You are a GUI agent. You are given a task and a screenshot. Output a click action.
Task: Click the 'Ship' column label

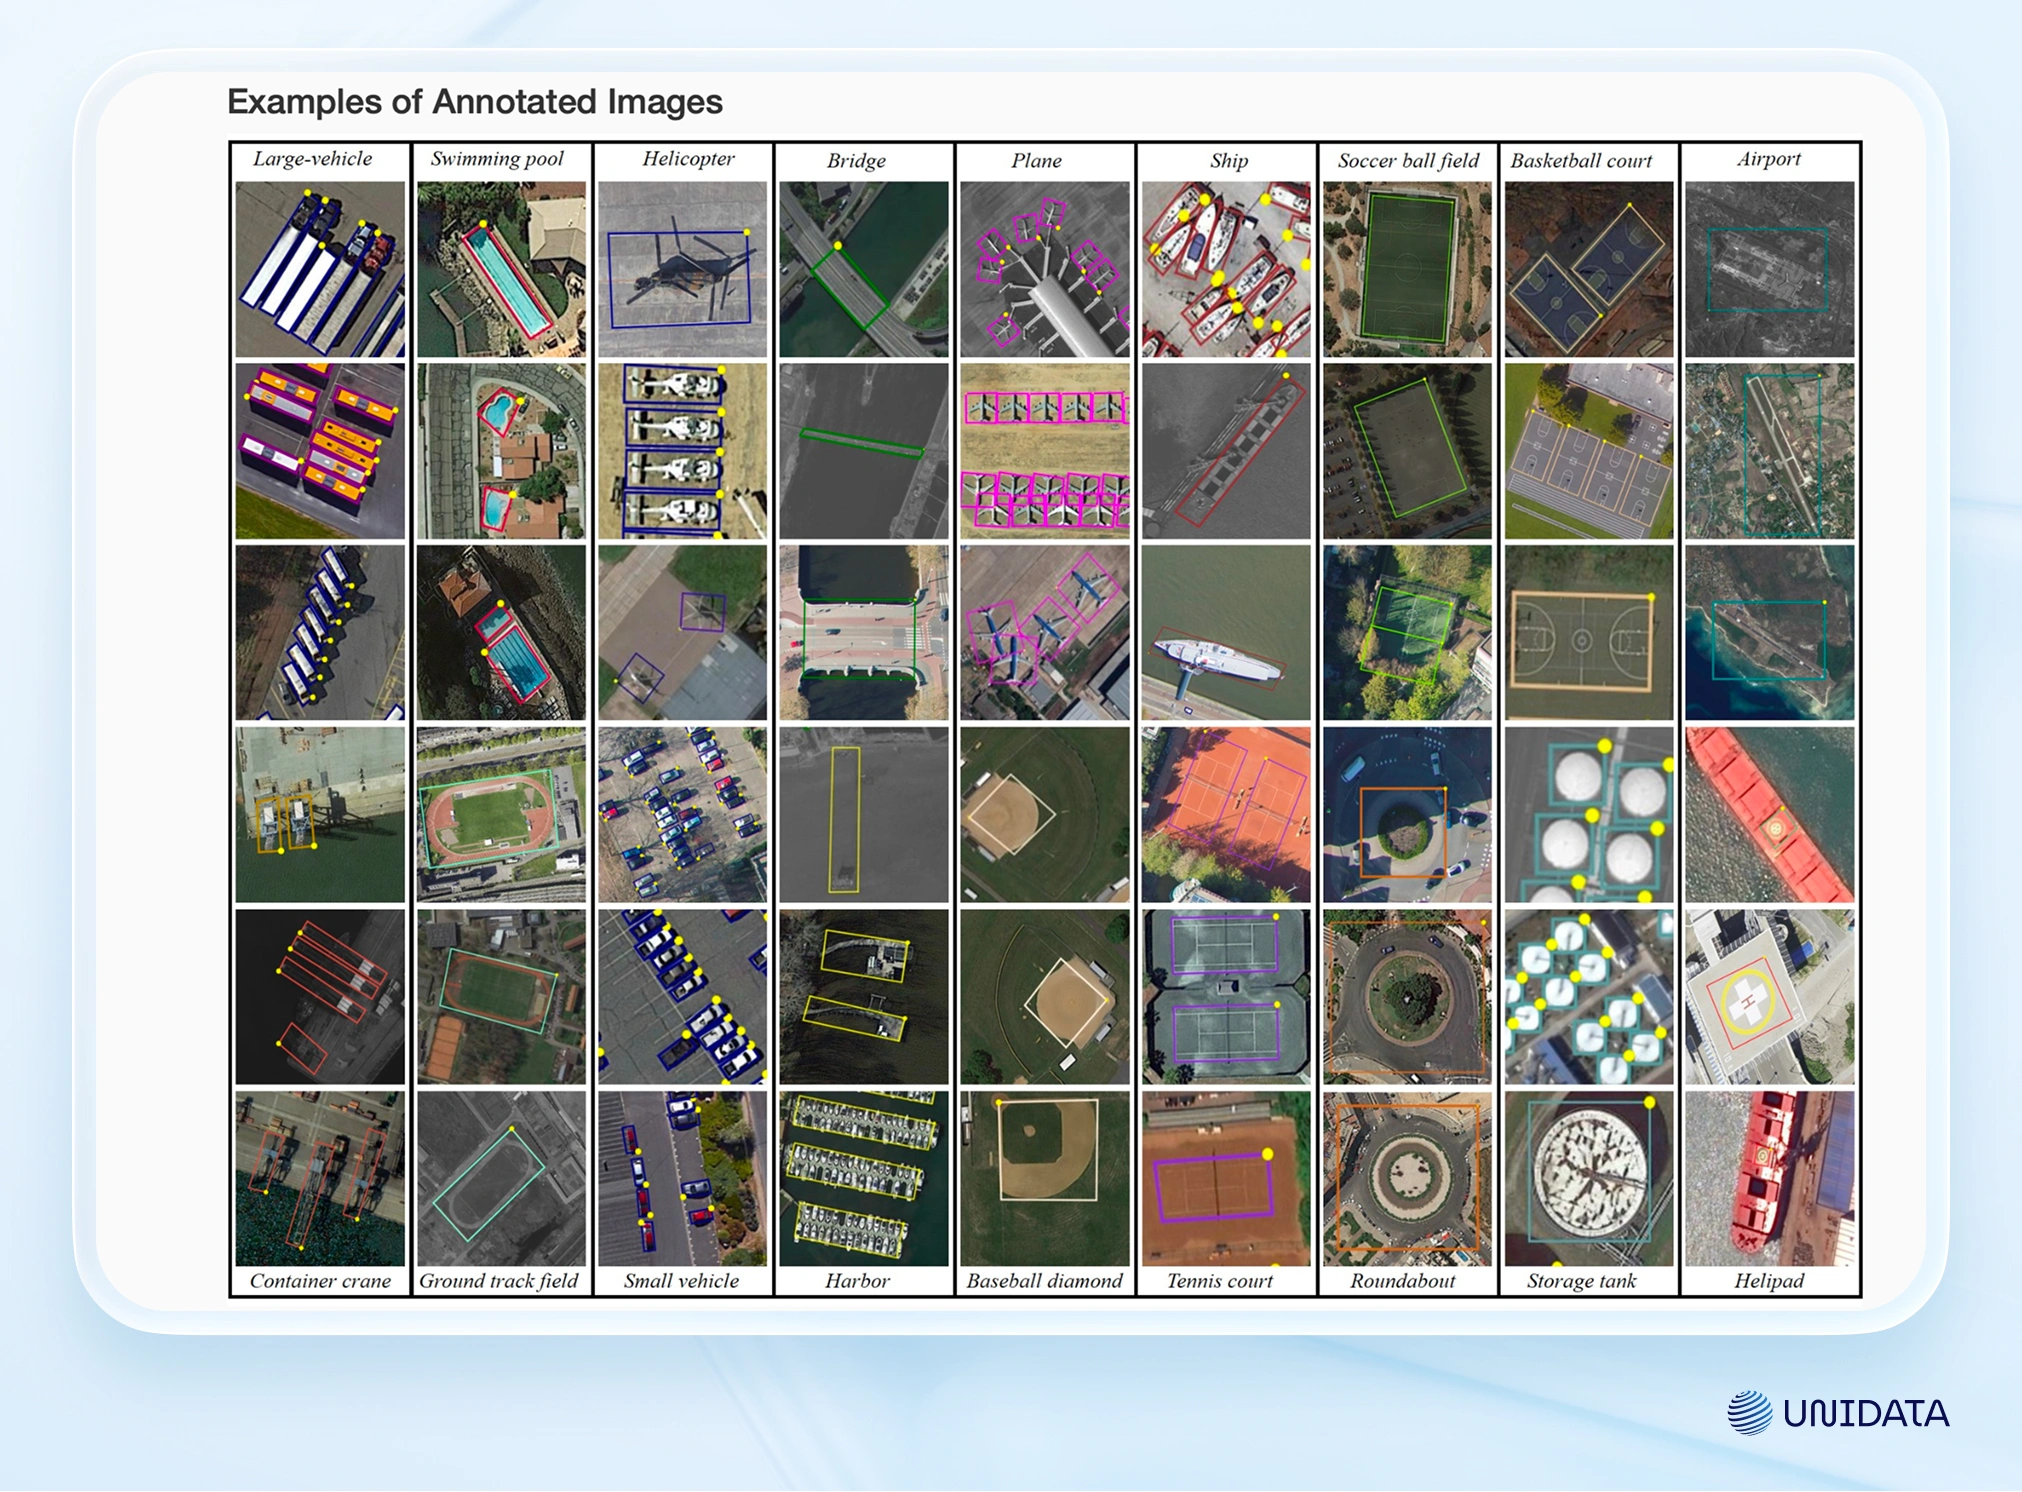(1229, 160)
